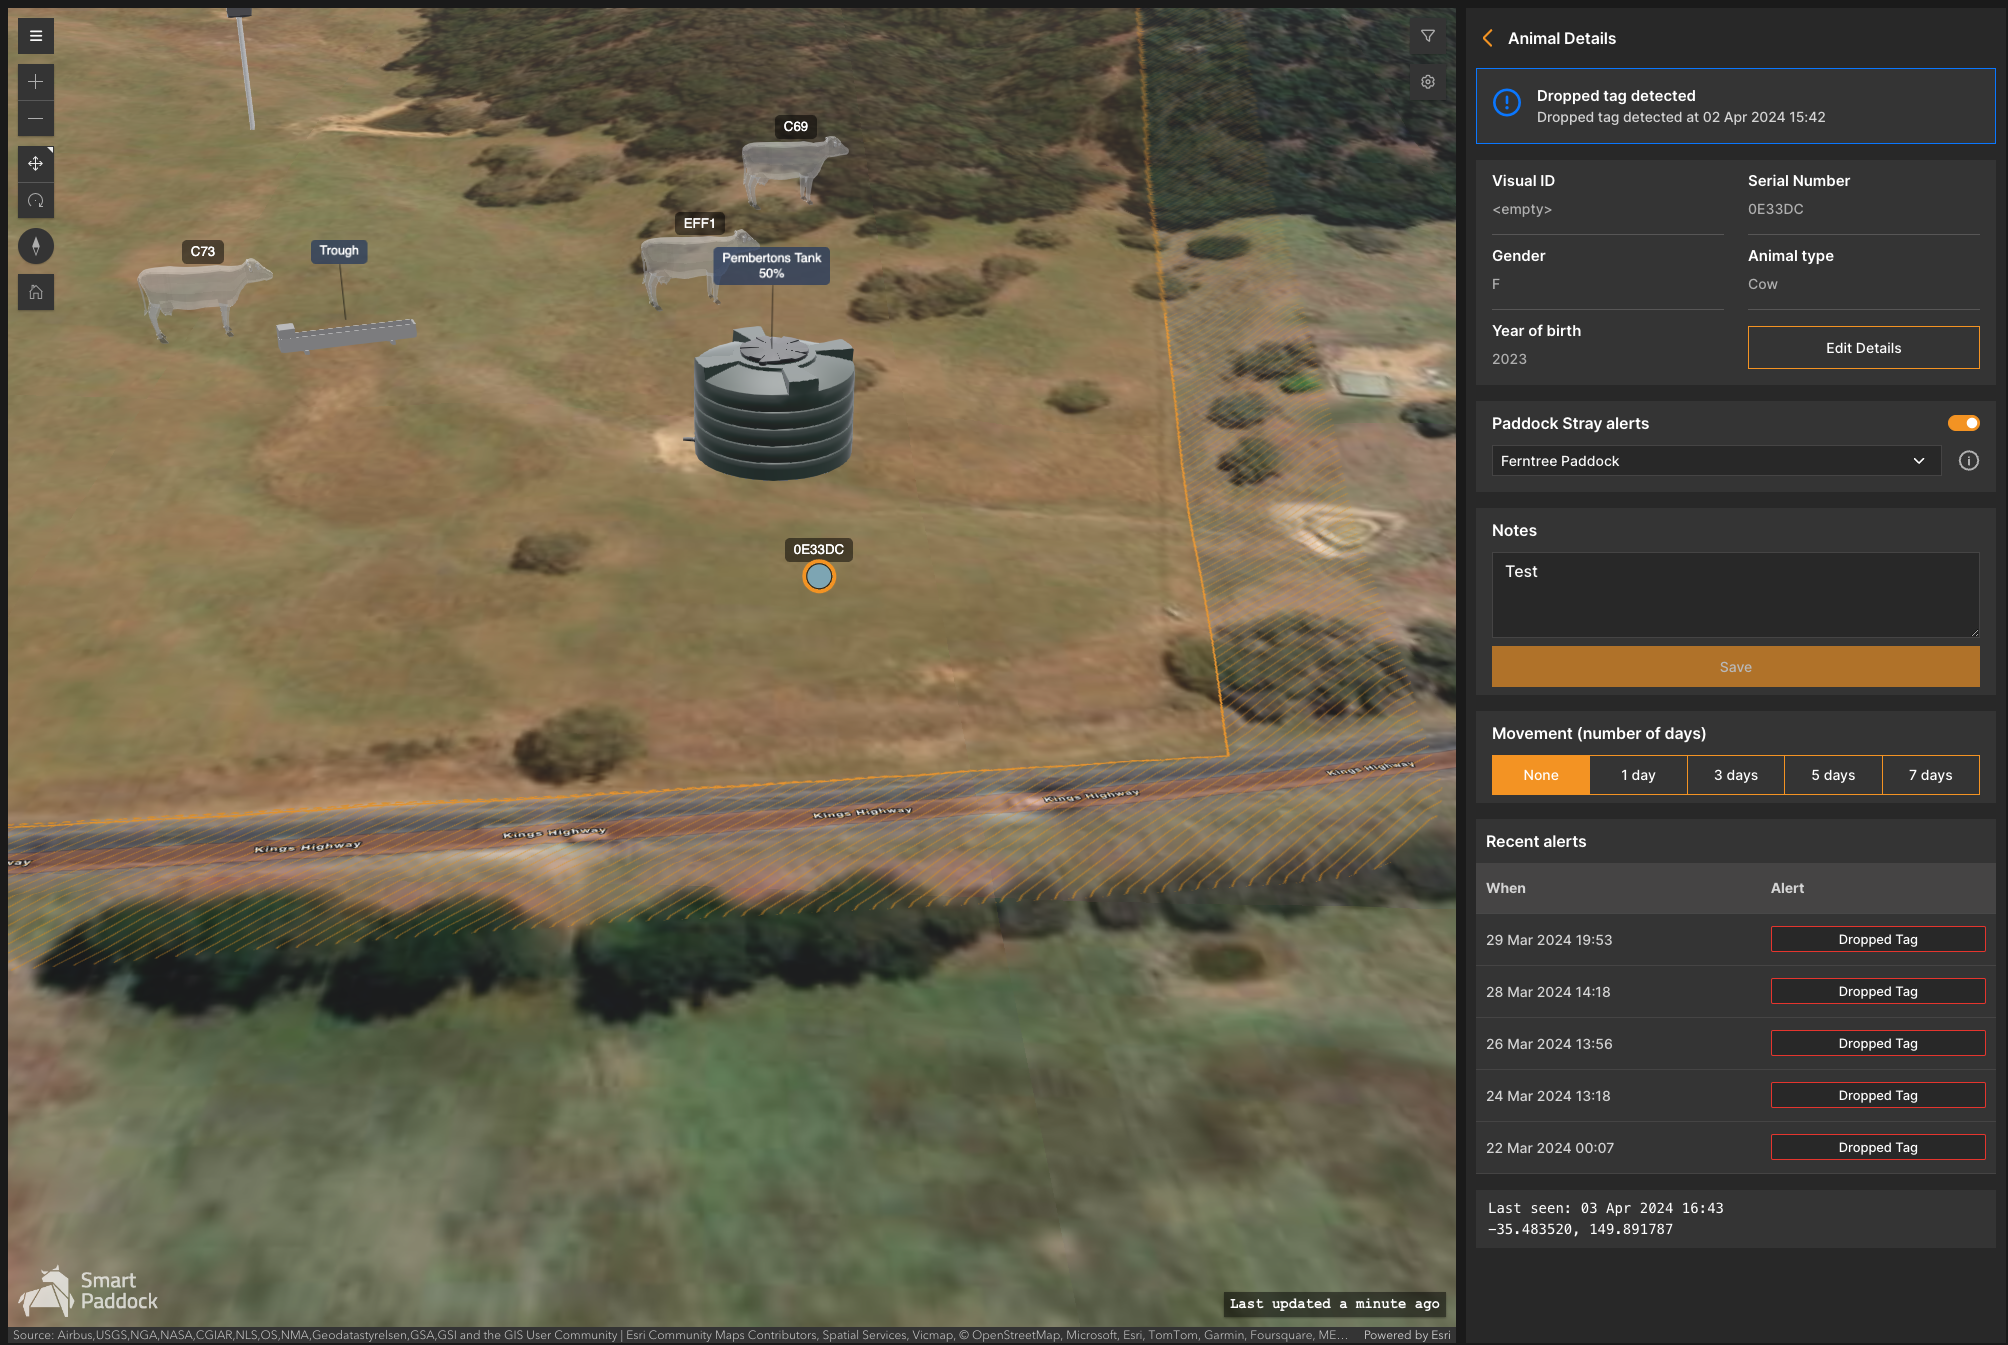Select the rotate map tool
Viewport: 2008px width, 1345px height.
pyautogui.click(x=36, y=201)
